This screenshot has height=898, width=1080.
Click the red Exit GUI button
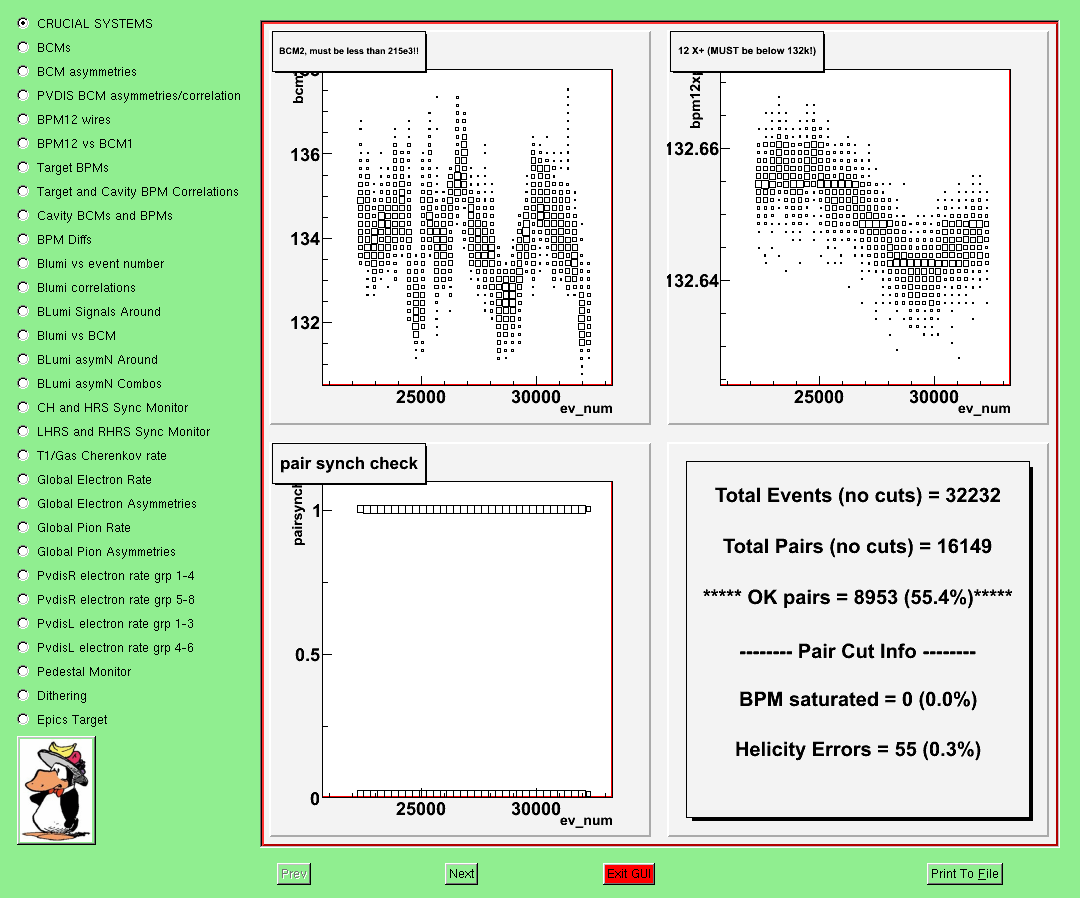(629, 874)
